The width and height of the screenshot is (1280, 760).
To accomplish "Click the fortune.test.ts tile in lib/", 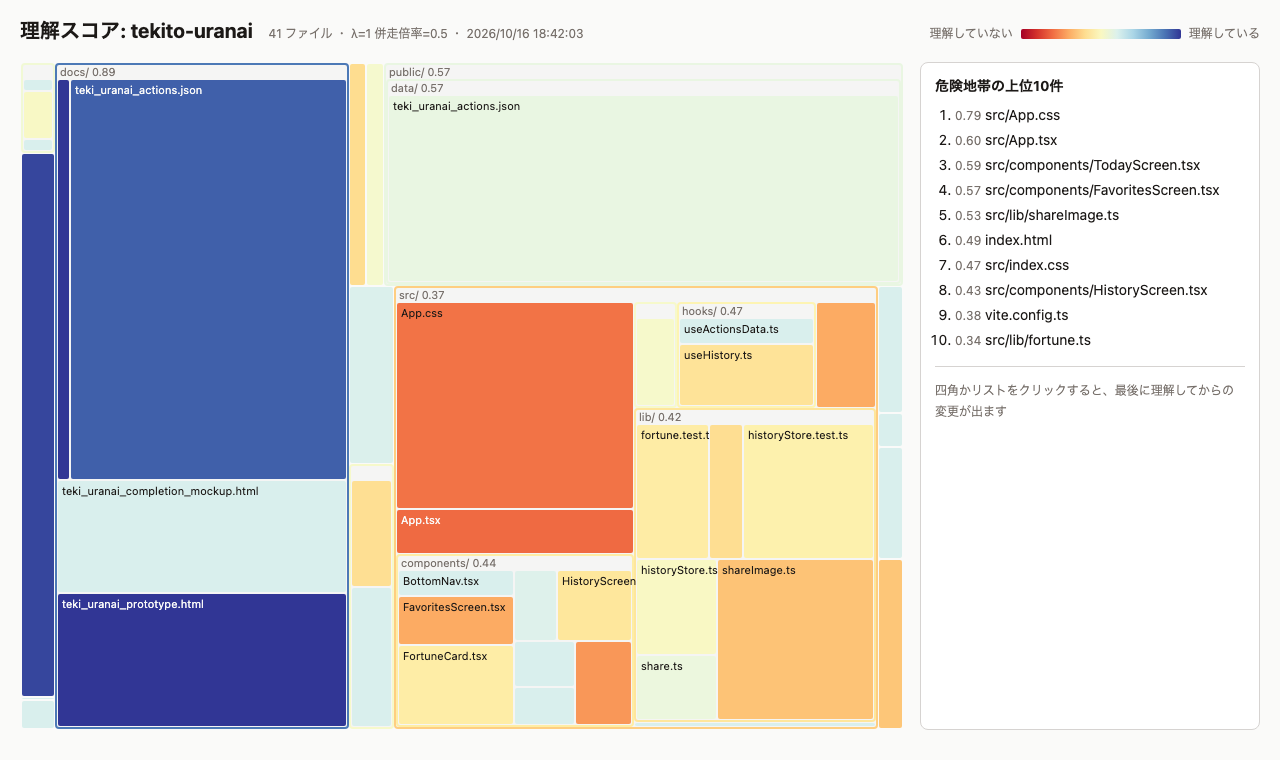I will [x=673, y=491].
